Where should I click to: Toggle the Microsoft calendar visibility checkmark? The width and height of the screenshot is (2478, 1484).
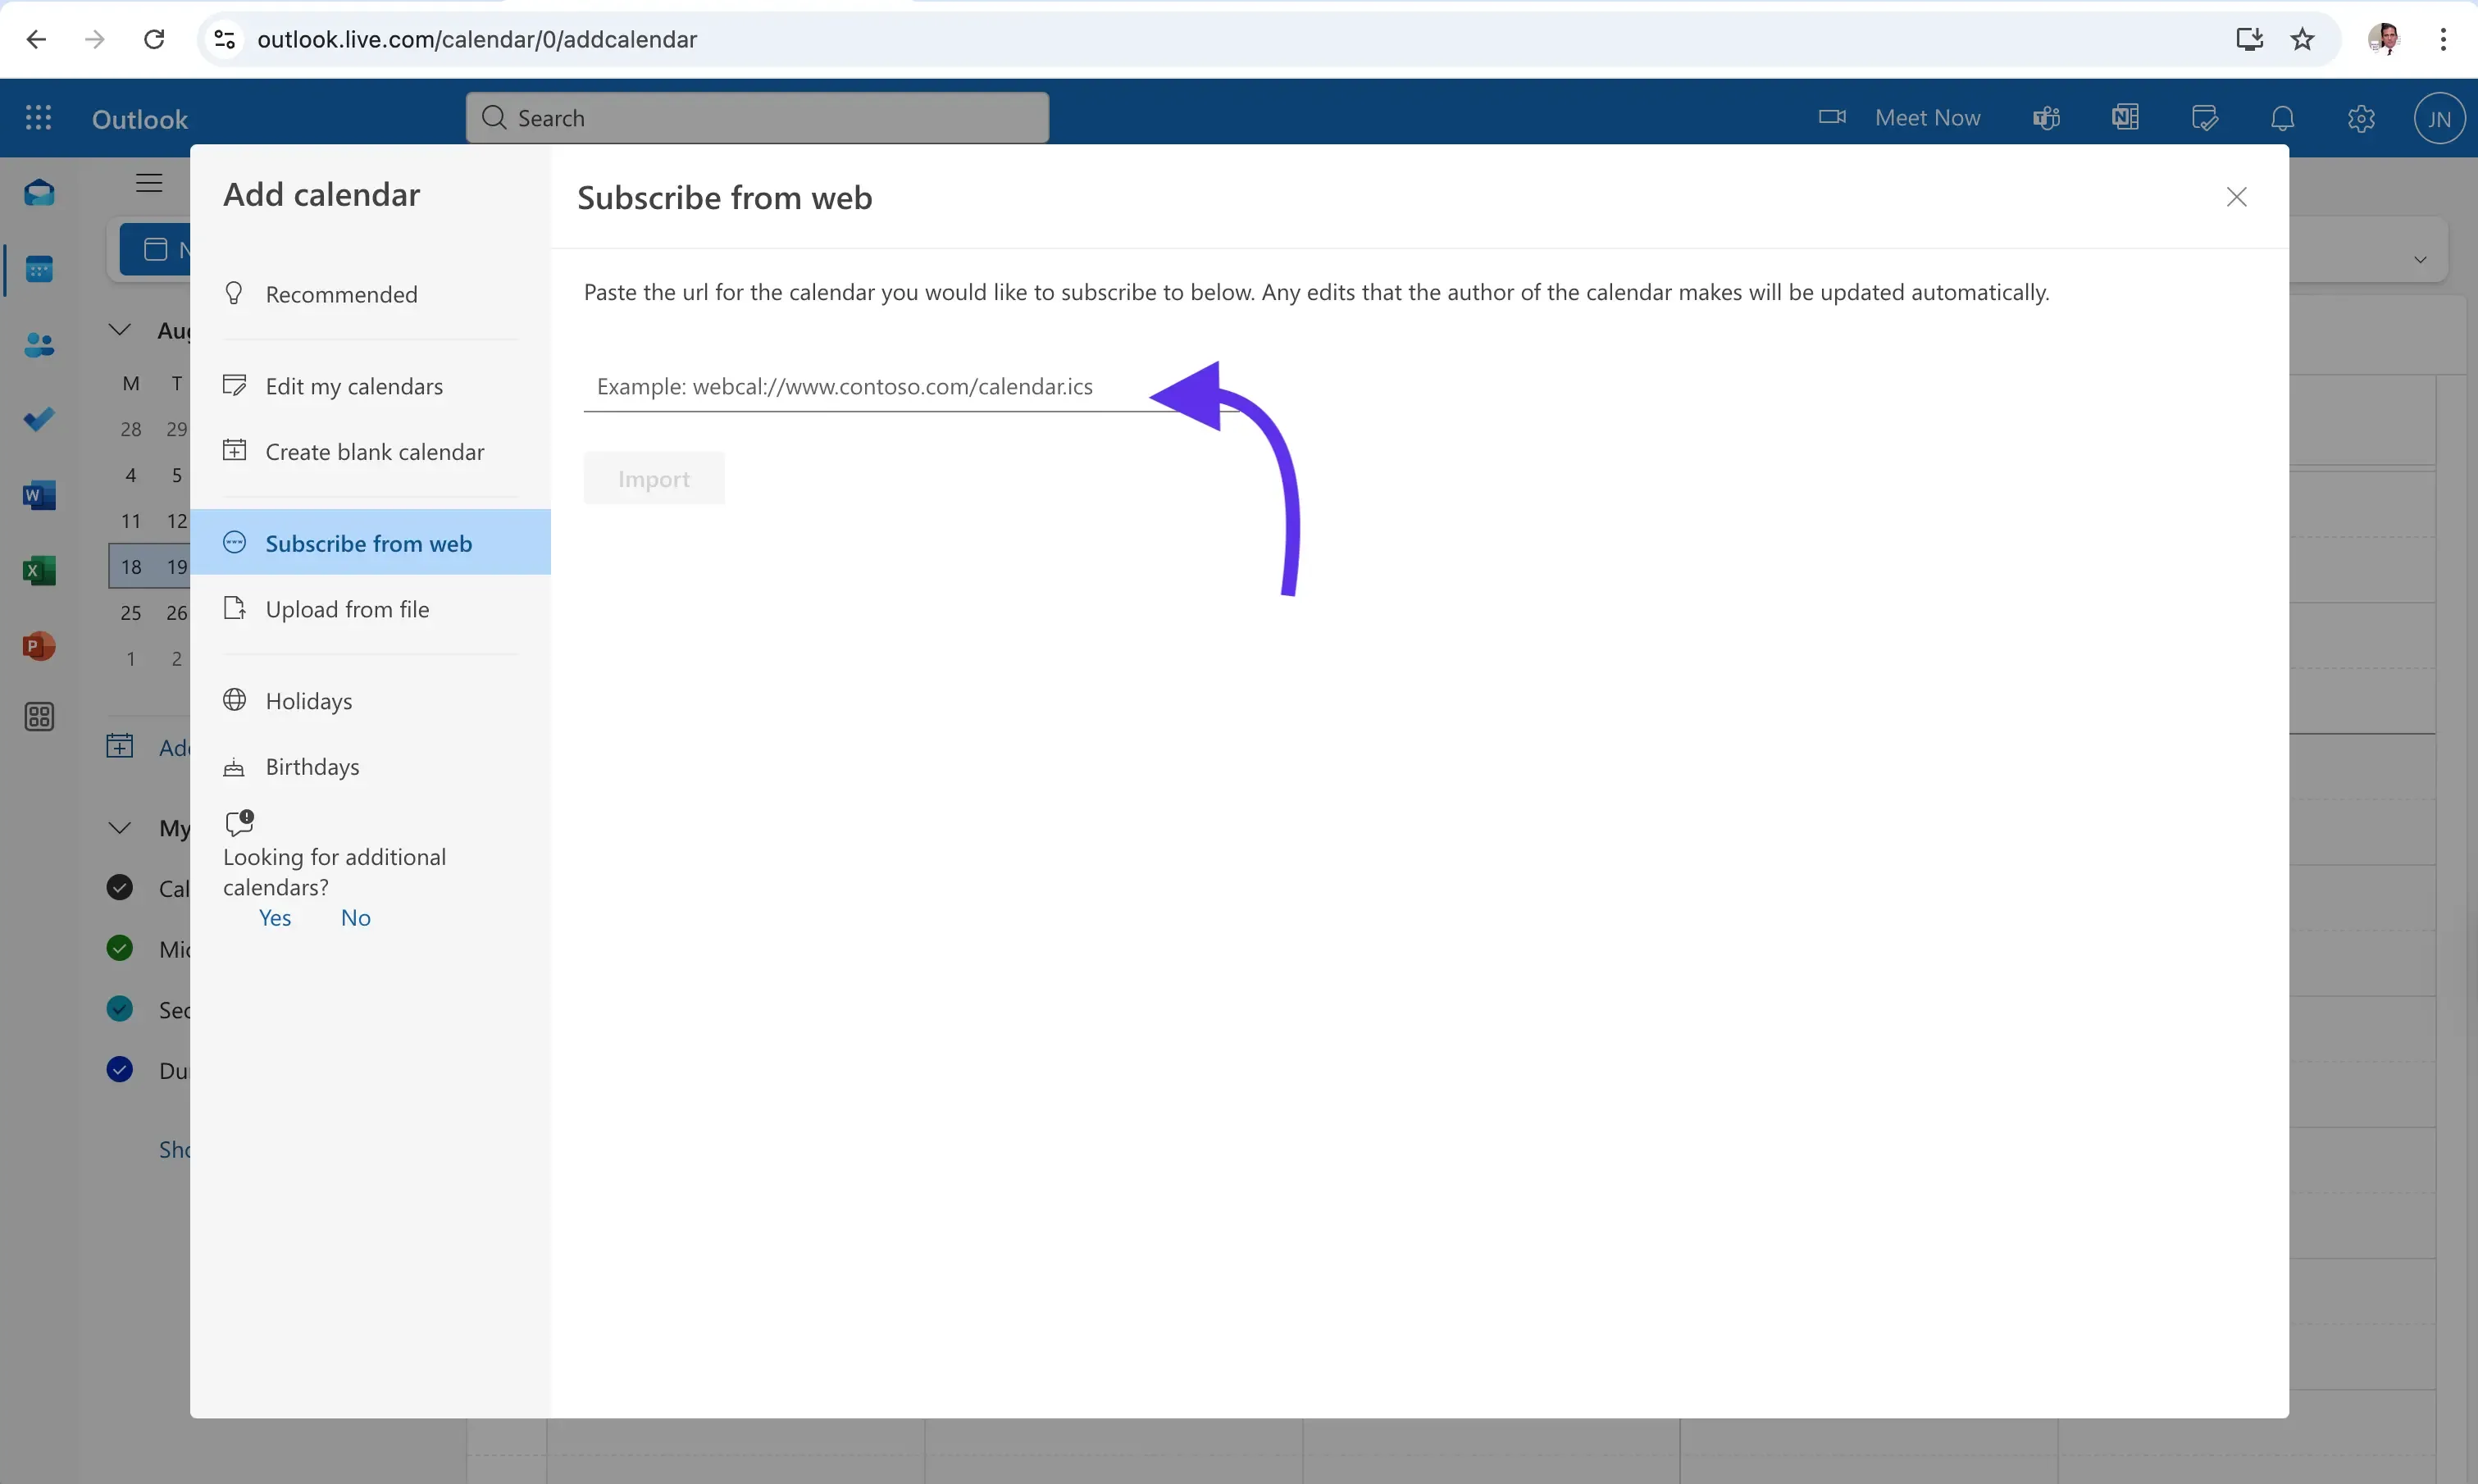coord(119,947)
